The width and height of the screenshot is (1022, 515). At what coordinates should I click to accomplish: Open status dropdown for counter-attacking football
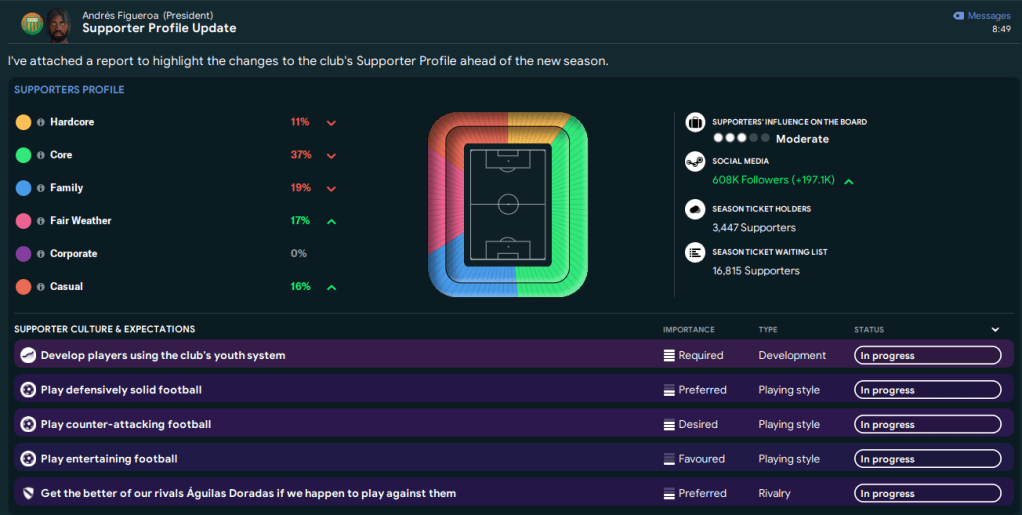927,425
